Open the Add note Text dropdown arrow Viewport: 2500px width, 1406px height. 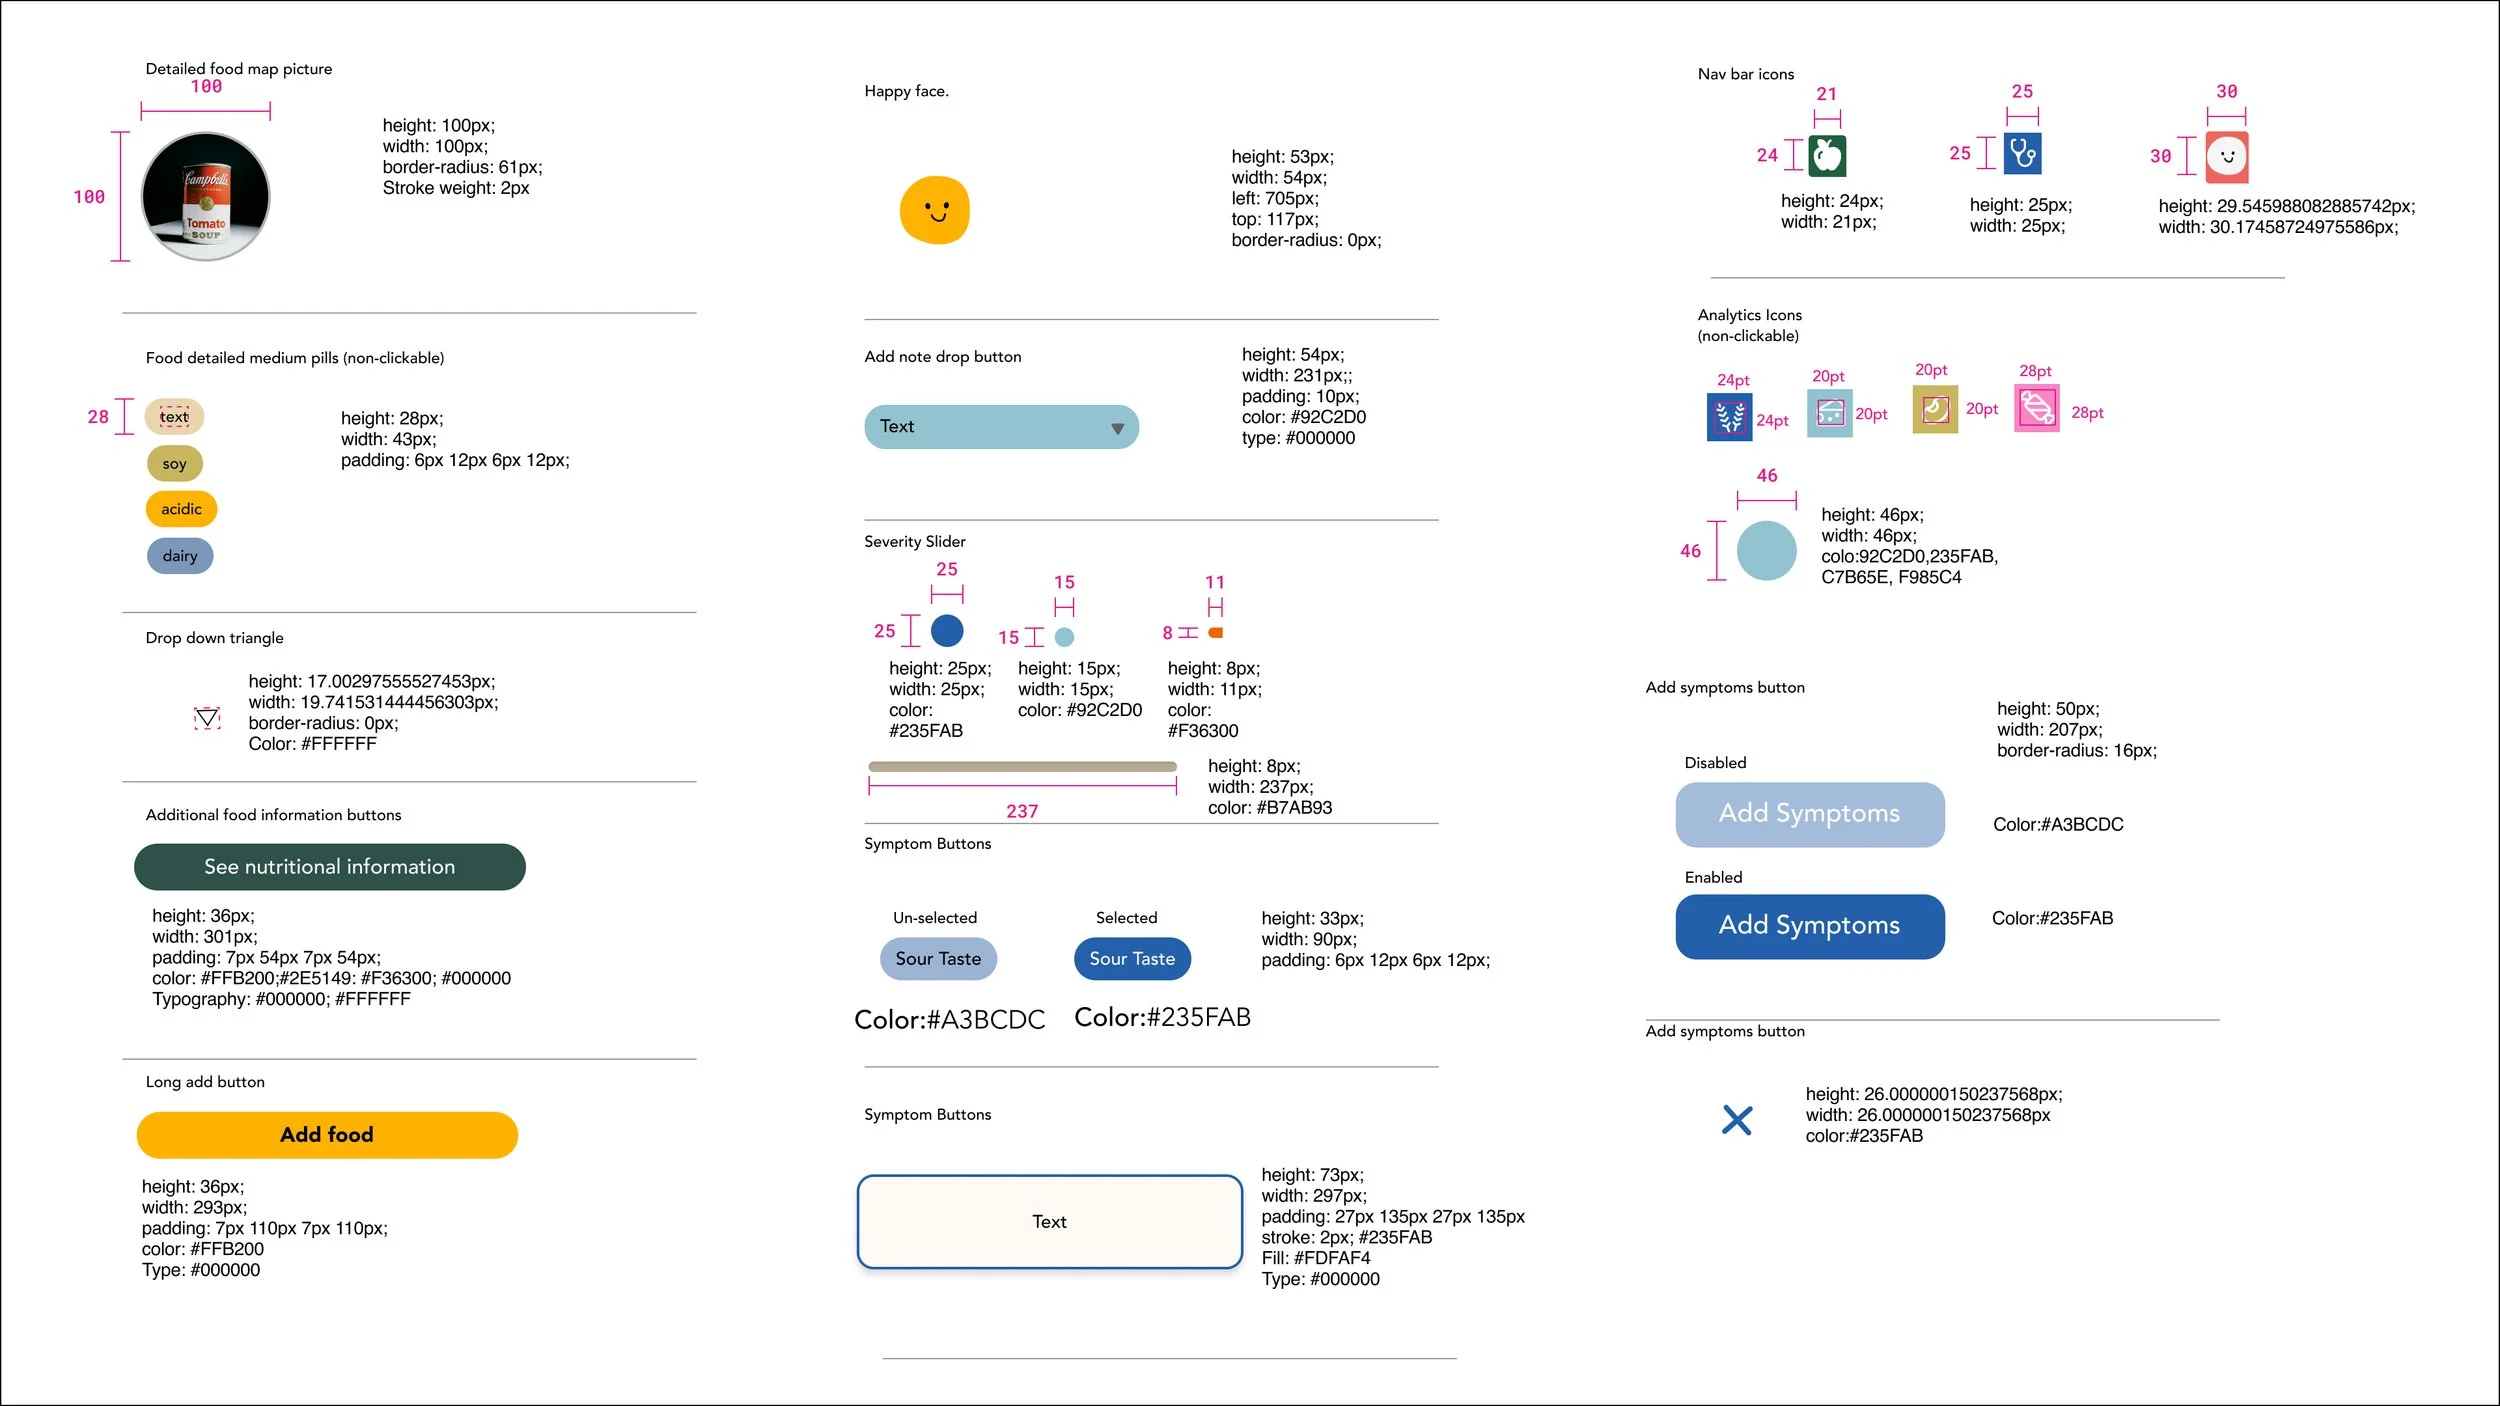(1117, 428)
